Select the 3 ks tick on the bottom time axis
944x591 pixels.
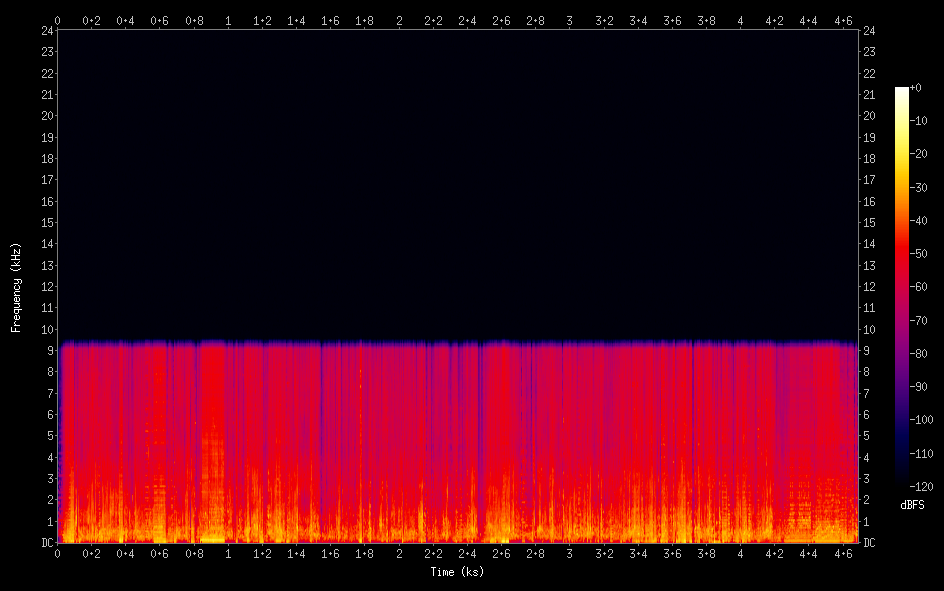[570, 553]
